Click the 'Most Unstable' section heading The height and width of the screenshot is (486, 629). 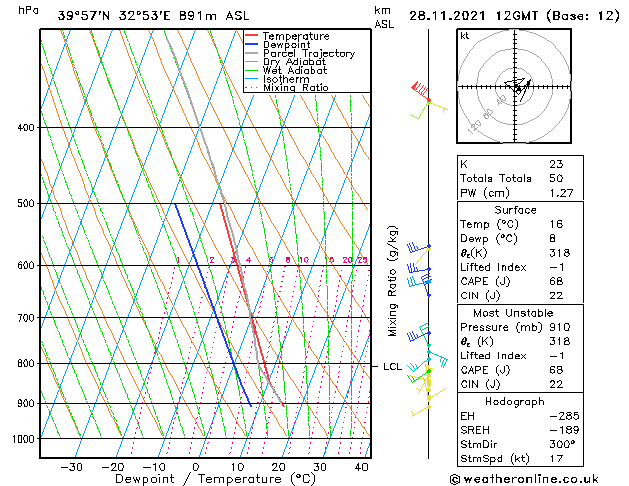coord(513,313)
